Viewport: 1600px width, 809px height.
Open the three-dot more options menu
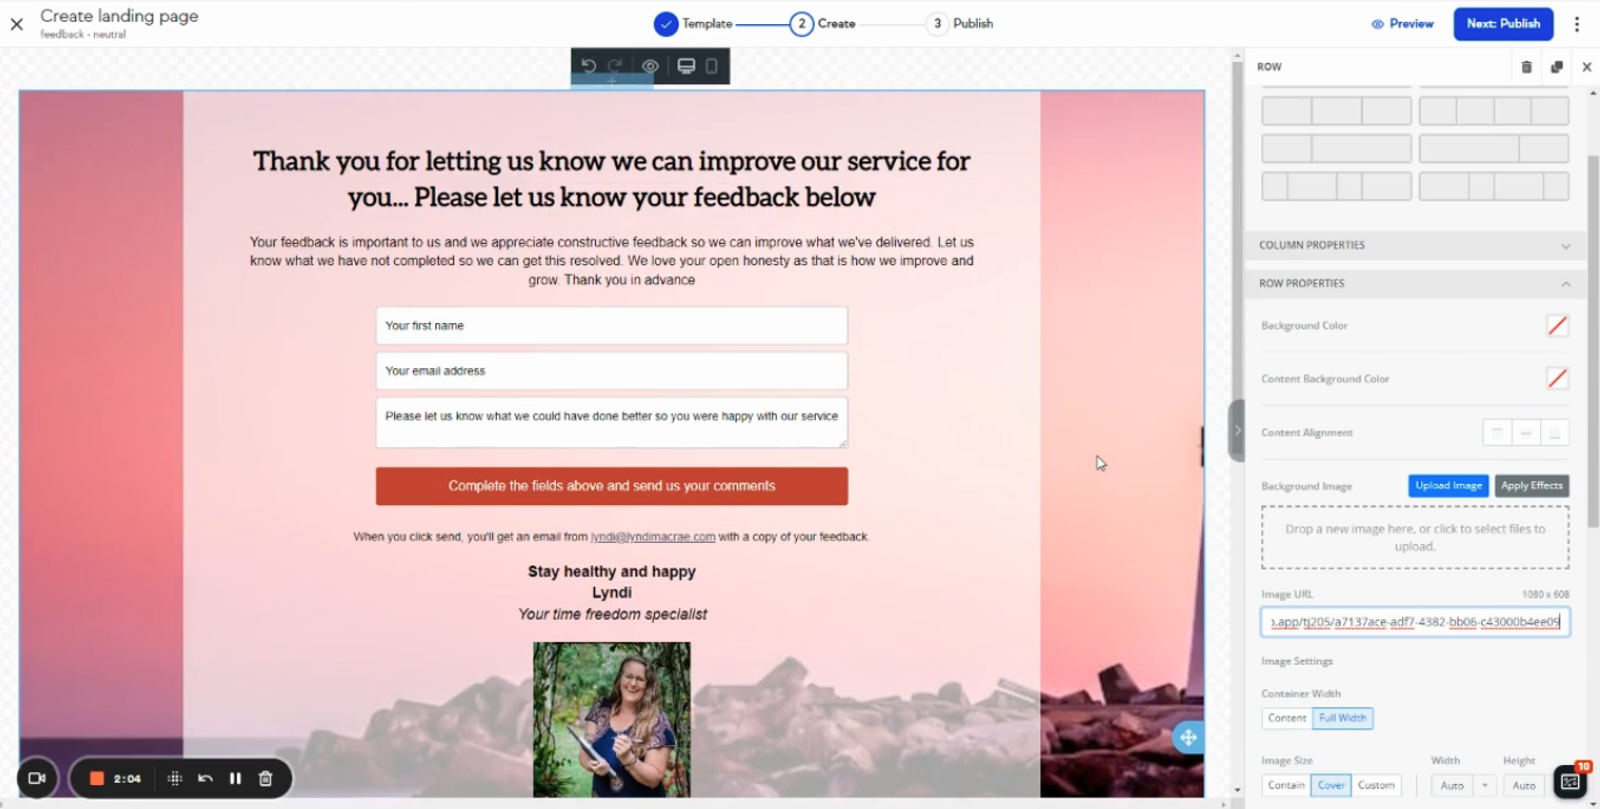click(1577, 24)
